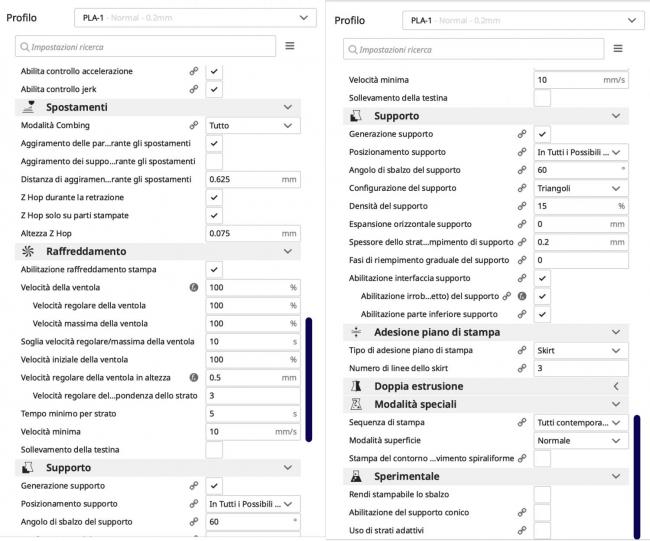Open Configurazione del supporto dropdown

580,188
